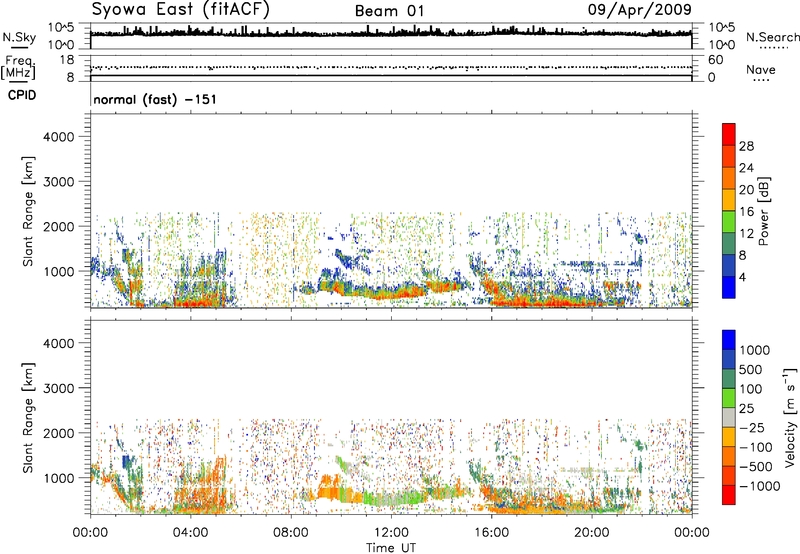Image resolution: width=800 pixels, height=554 pixels.
Task: Click the "N.Search" legend label
Action: [x=772, y=37]
